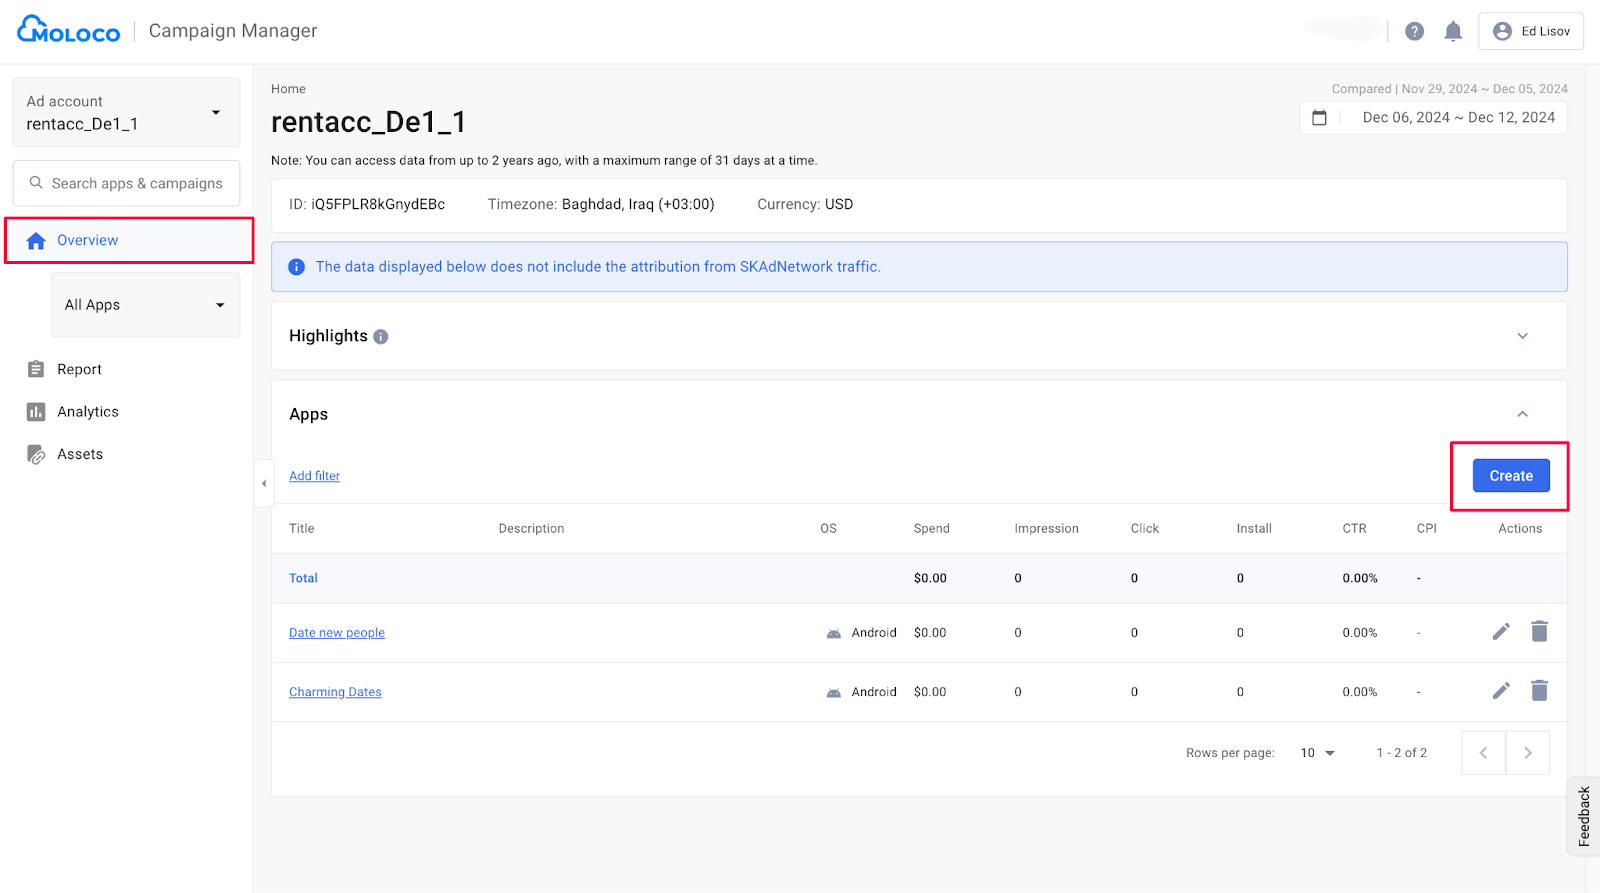Viewport: 1600px width, 893px height.
Task: Open the Feedback side tab
Action: click(1583, 816)
